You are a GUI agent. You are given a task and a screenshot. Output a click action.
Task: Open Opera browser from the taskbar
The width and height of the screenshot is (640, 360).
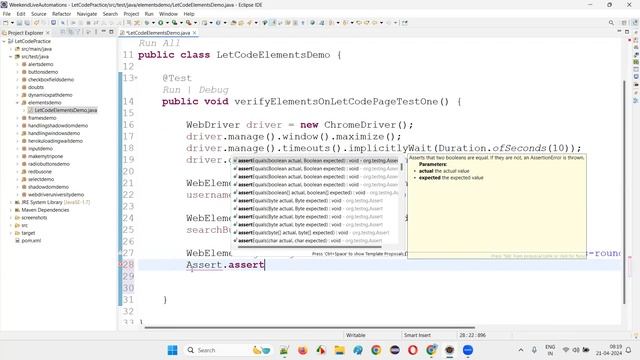pyautogui.click(x=413, y=350)
